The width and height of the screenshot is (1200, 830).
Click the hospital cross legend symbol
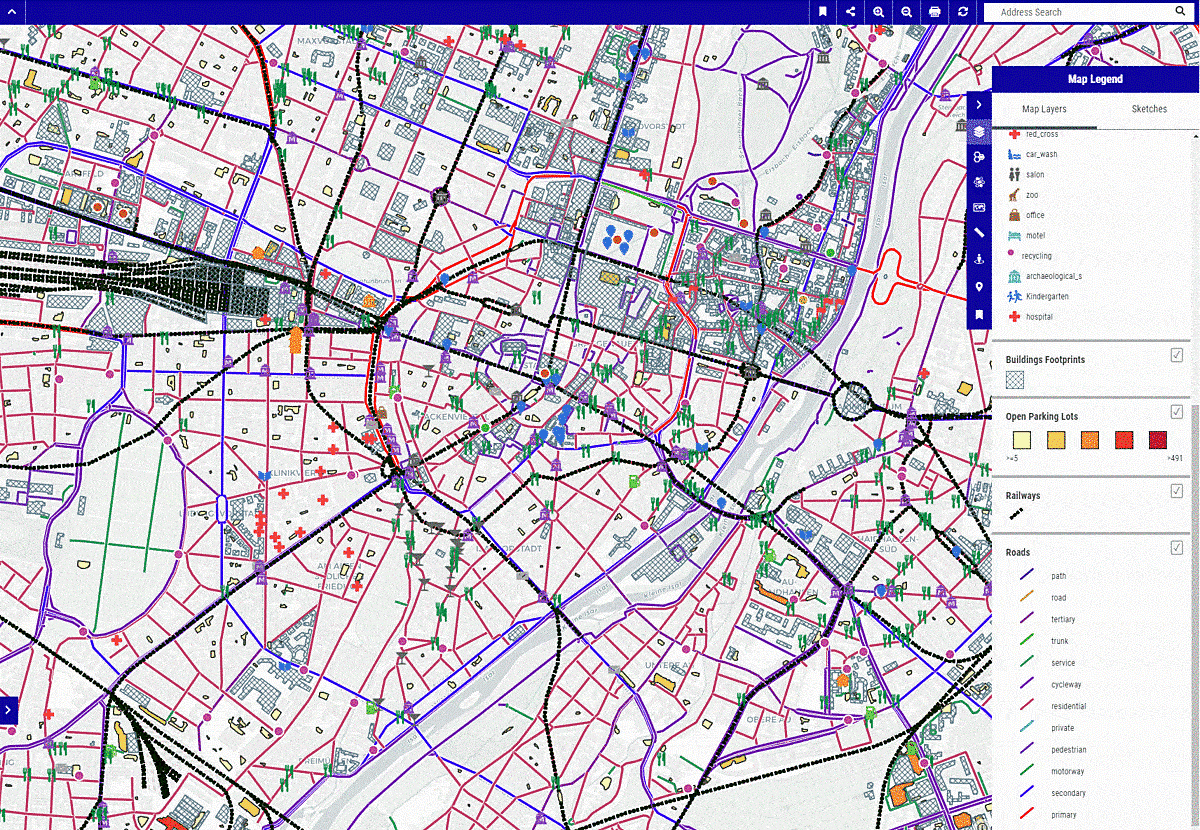[x=1014, y=317]
